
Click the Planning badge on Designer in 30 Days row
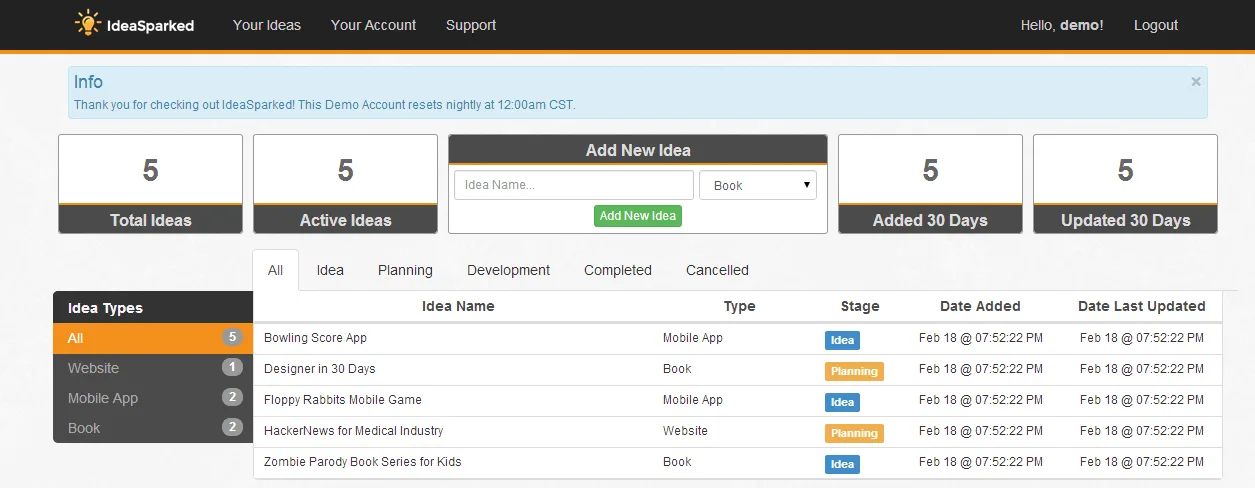854,371
